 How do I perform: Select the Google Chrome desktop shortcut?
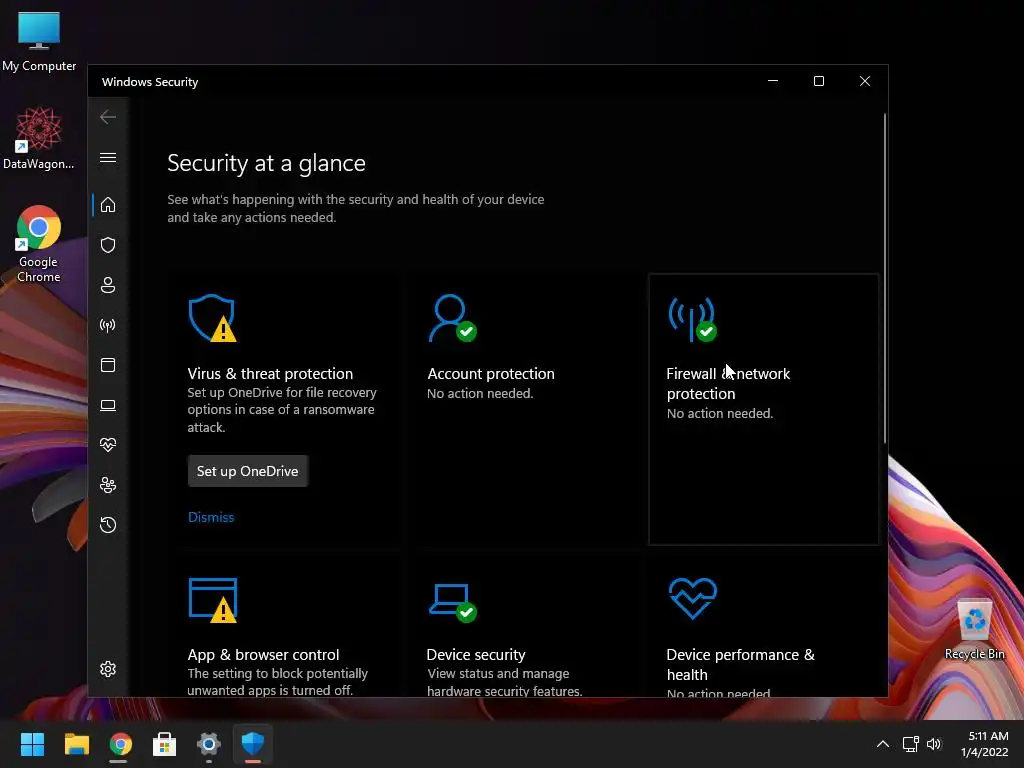tap(39, 244)
